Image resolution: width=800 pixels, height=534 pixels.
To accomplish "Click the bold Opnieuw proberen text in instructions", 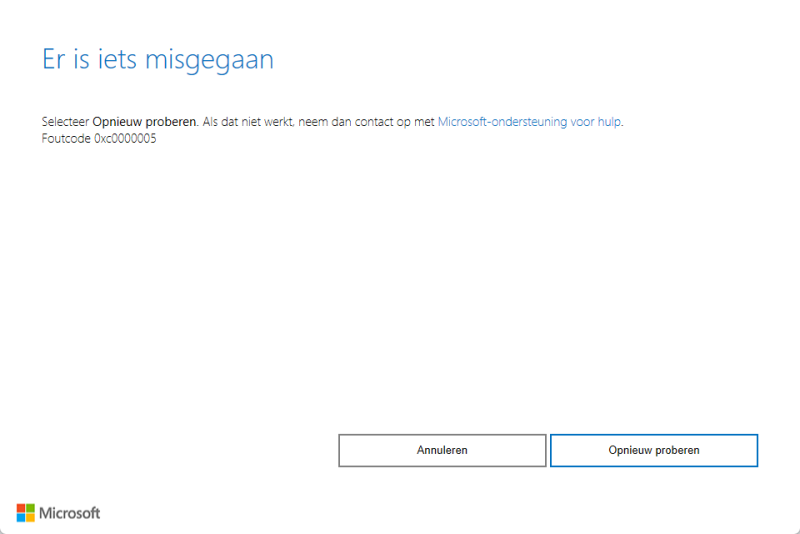I will tap(144, 121).
